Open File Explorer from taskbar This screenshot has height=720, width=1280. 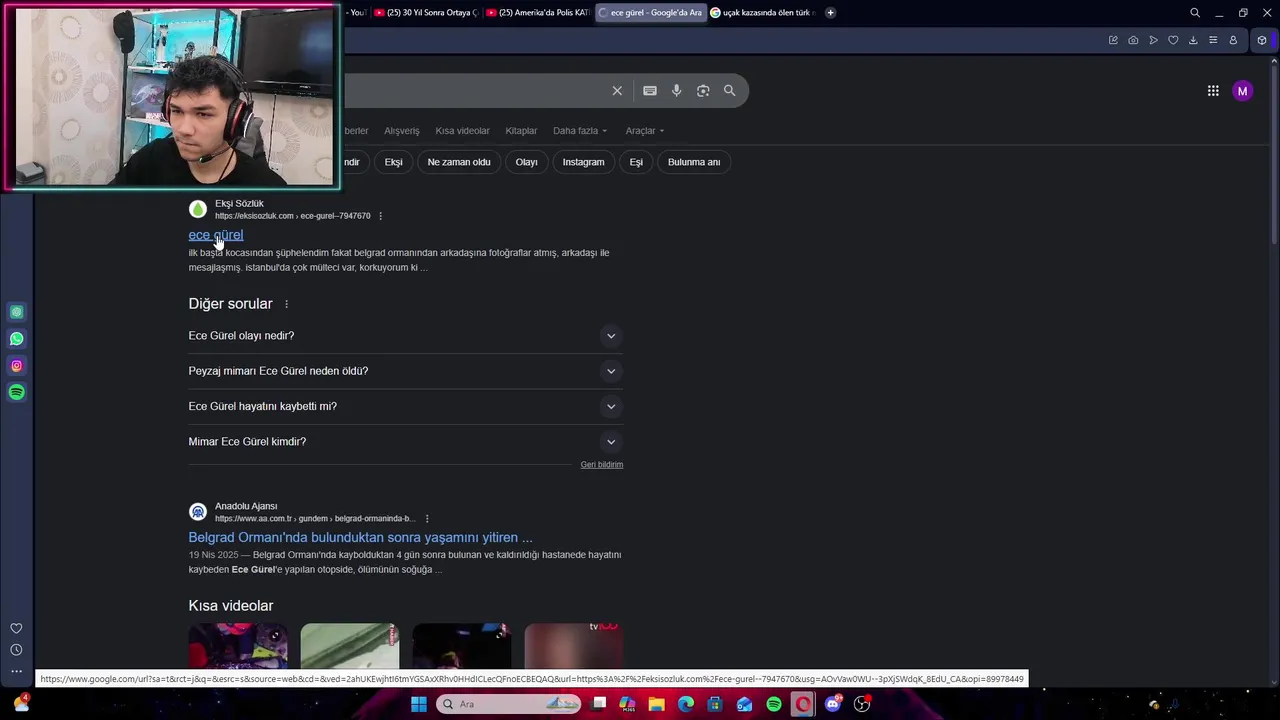tap(657, 704)
